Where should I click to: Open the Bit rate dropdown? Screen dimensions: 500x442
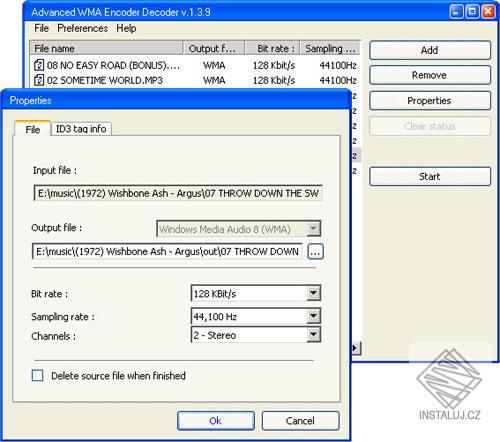[x=313, y=293]
